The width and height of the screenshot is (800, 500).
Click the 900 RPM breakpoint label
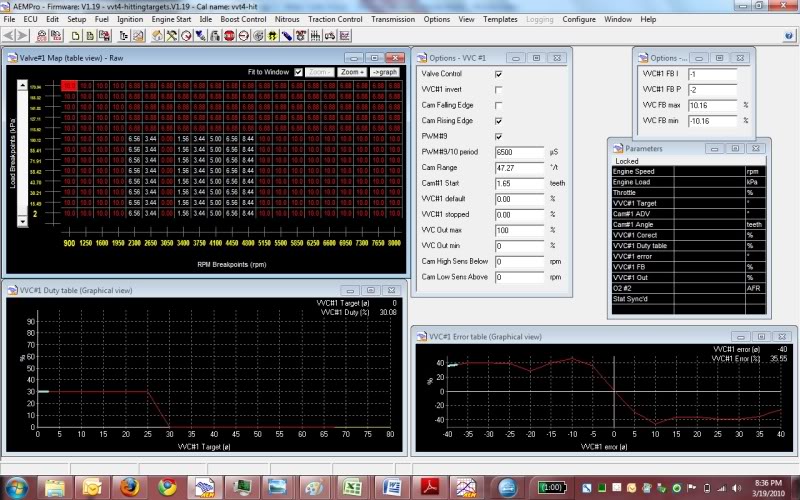pyautogui.click(x=69, y=243)
